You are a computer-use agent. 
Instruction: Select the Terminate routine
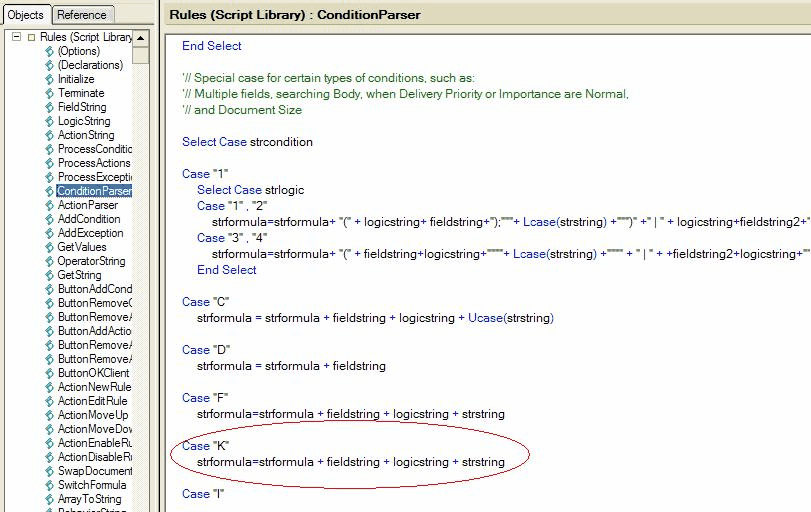81,93
